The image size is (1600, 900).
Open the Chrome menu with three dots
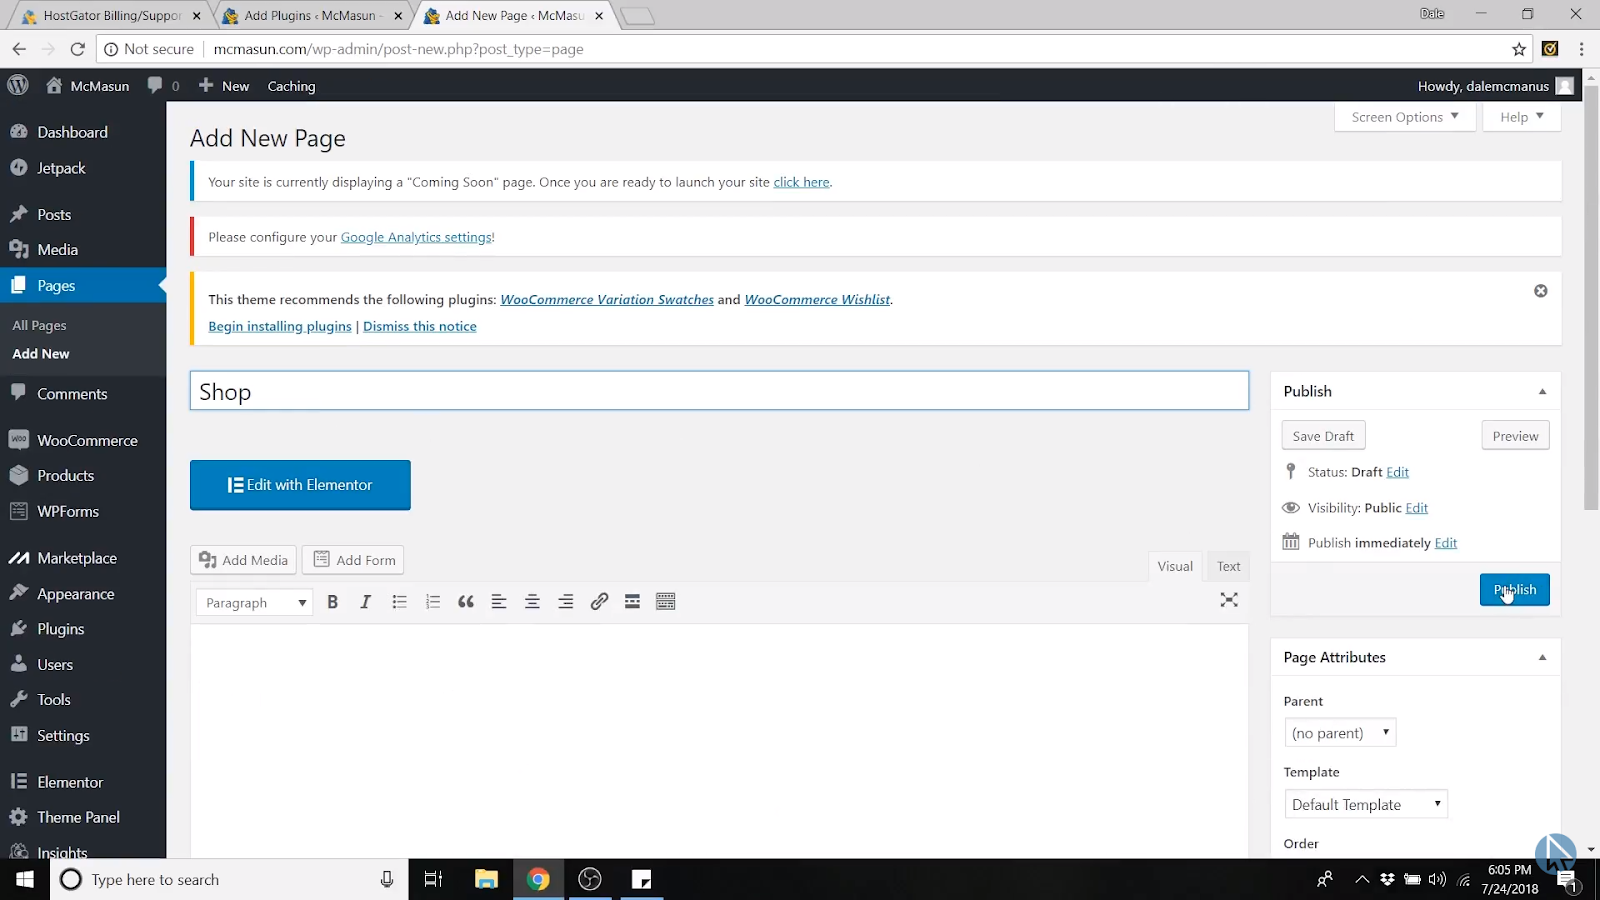(x=1581, y=49)
